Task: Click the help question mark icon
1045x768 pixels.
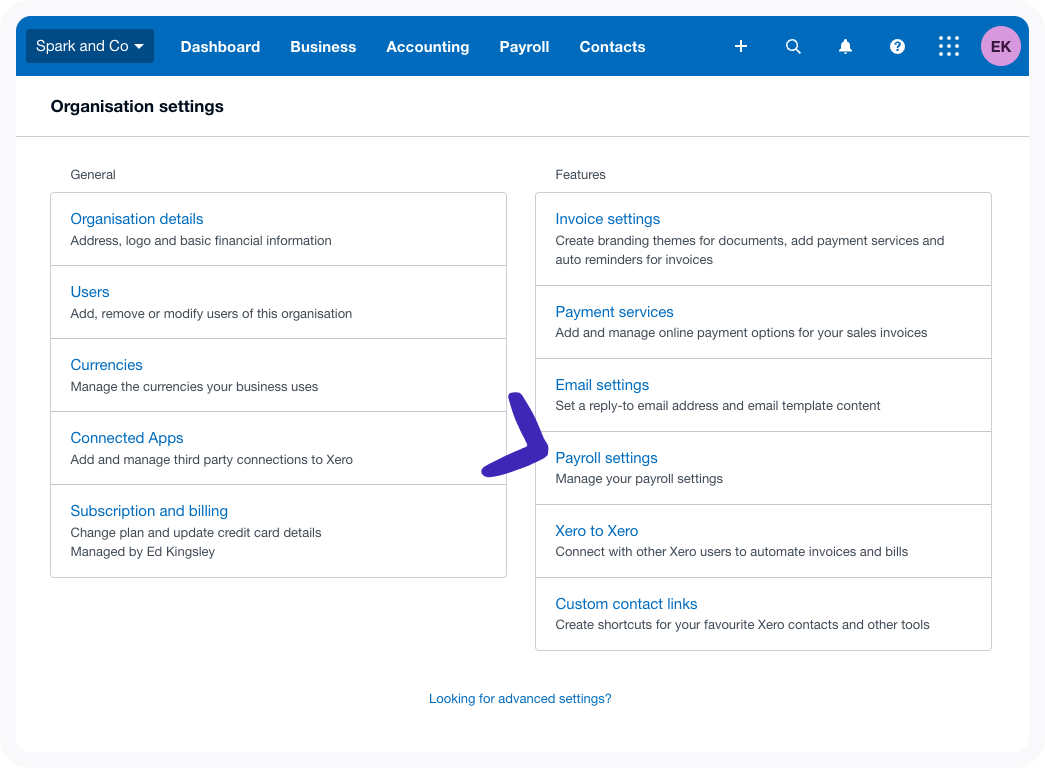Action: click(x=897, y=46)
